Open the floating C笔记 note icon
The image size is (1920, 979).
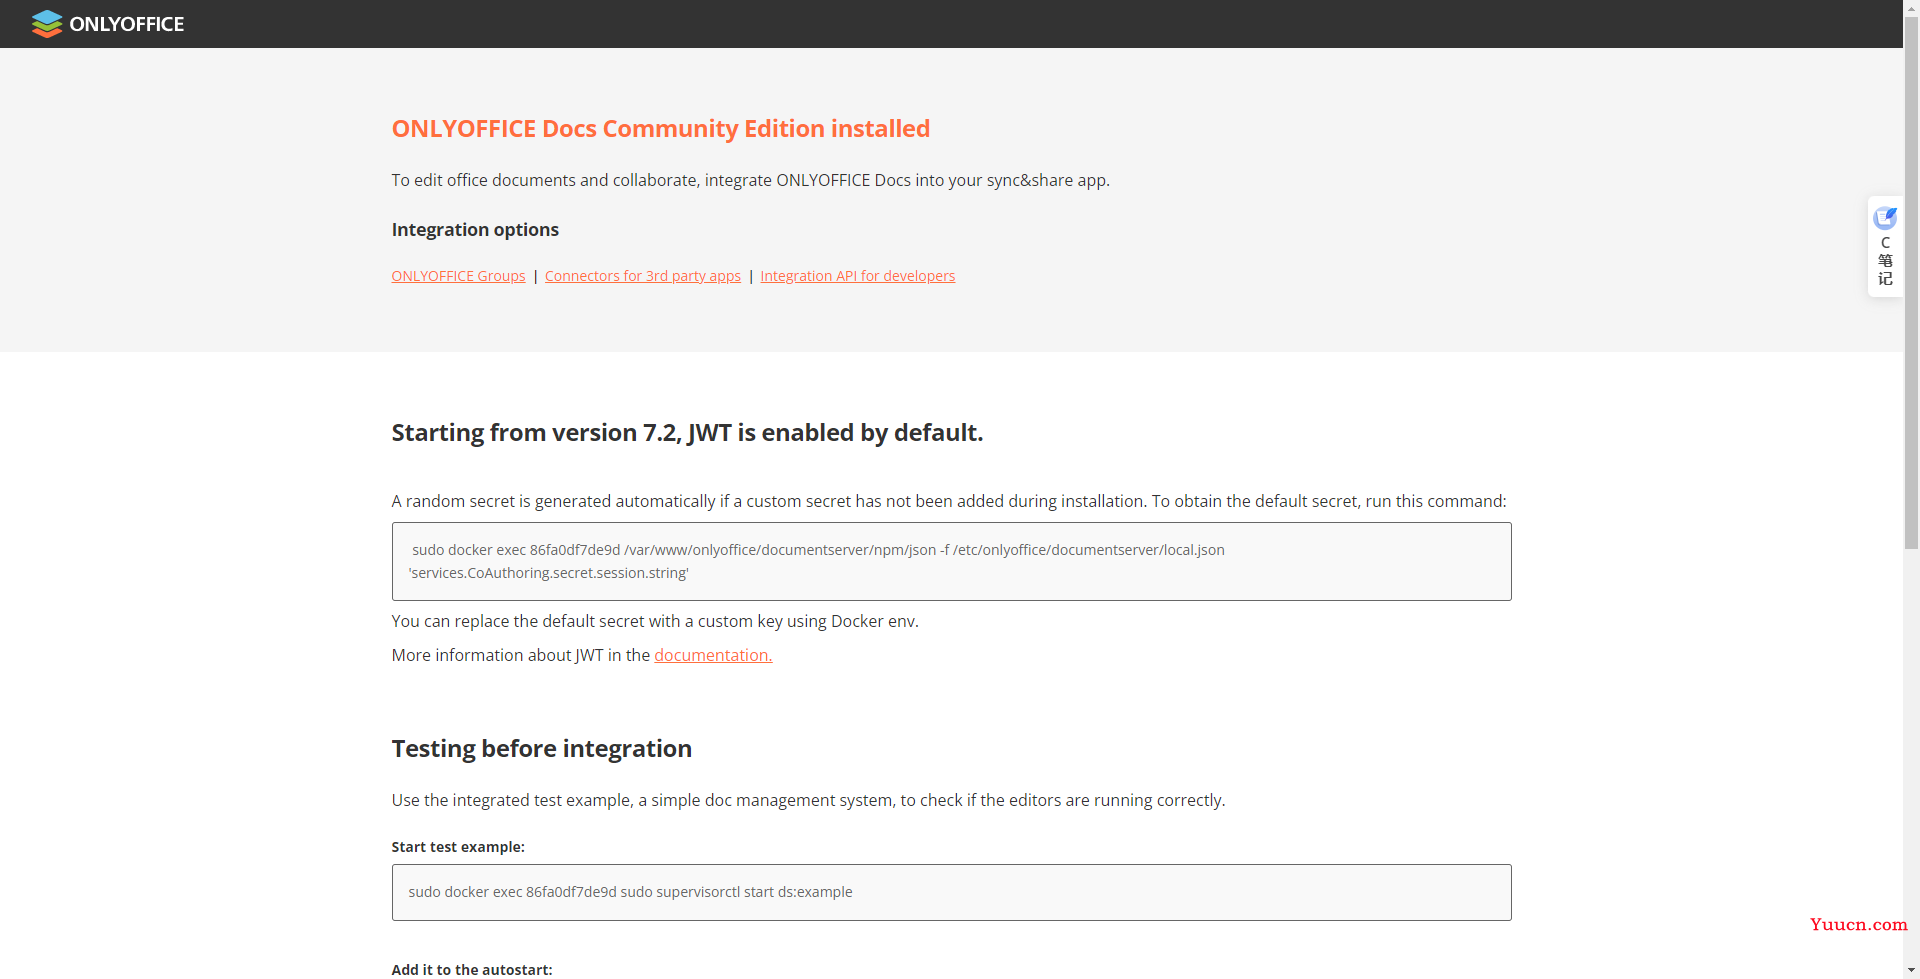pos(1885,218)
